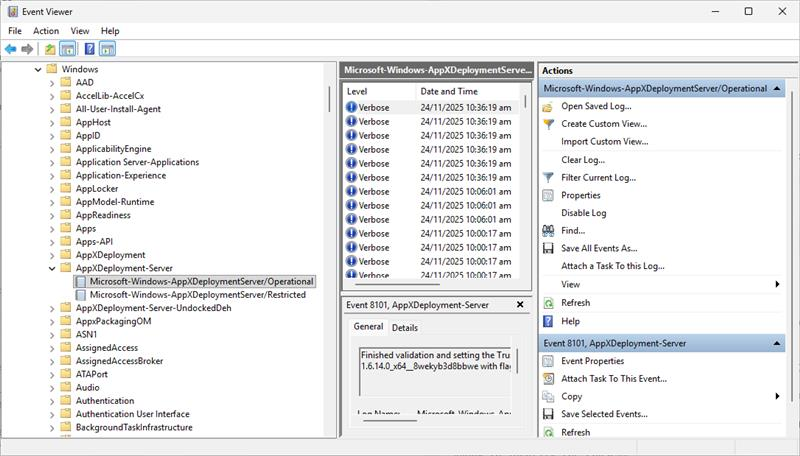This screenshot has width=800, height=456.
Task: Click the Forward arrow toolbar icon
Action: pyautogui.click(x=27, y=49)
